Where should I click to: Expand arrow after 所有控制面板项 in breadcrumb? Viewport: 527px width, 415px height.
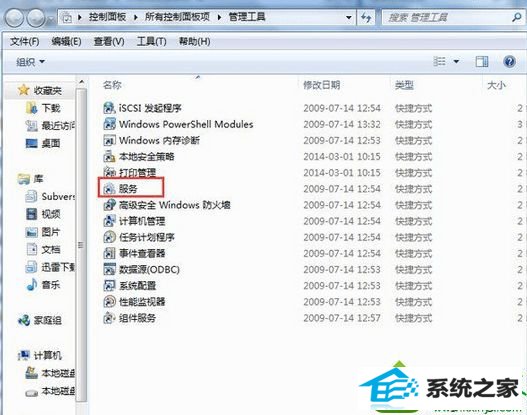click(x=219, y=17)
